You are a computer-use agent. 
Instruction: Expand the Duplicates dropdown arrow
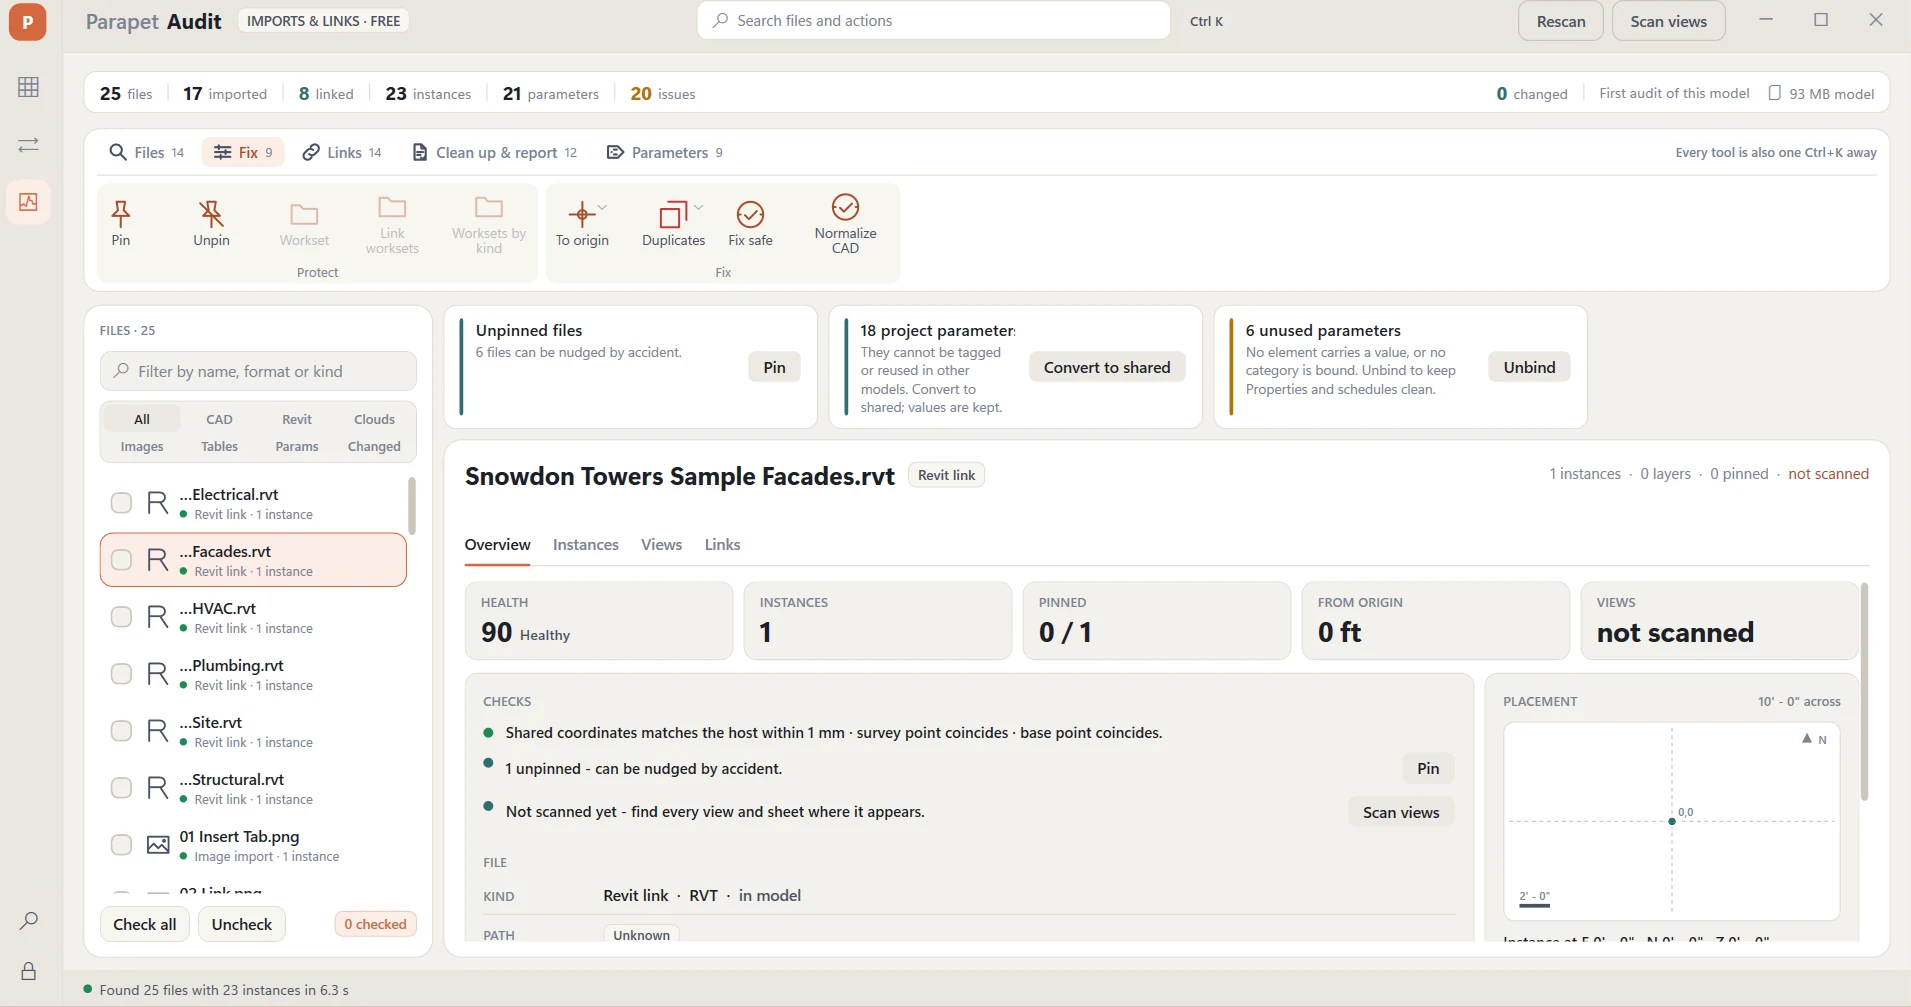pos(698,208)
